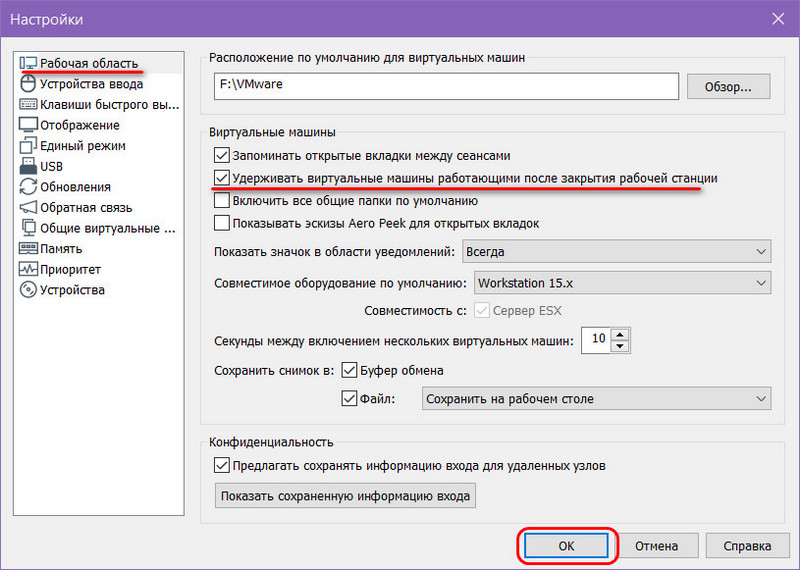
Task: Click the Отмена button
Action: [657, 546]
